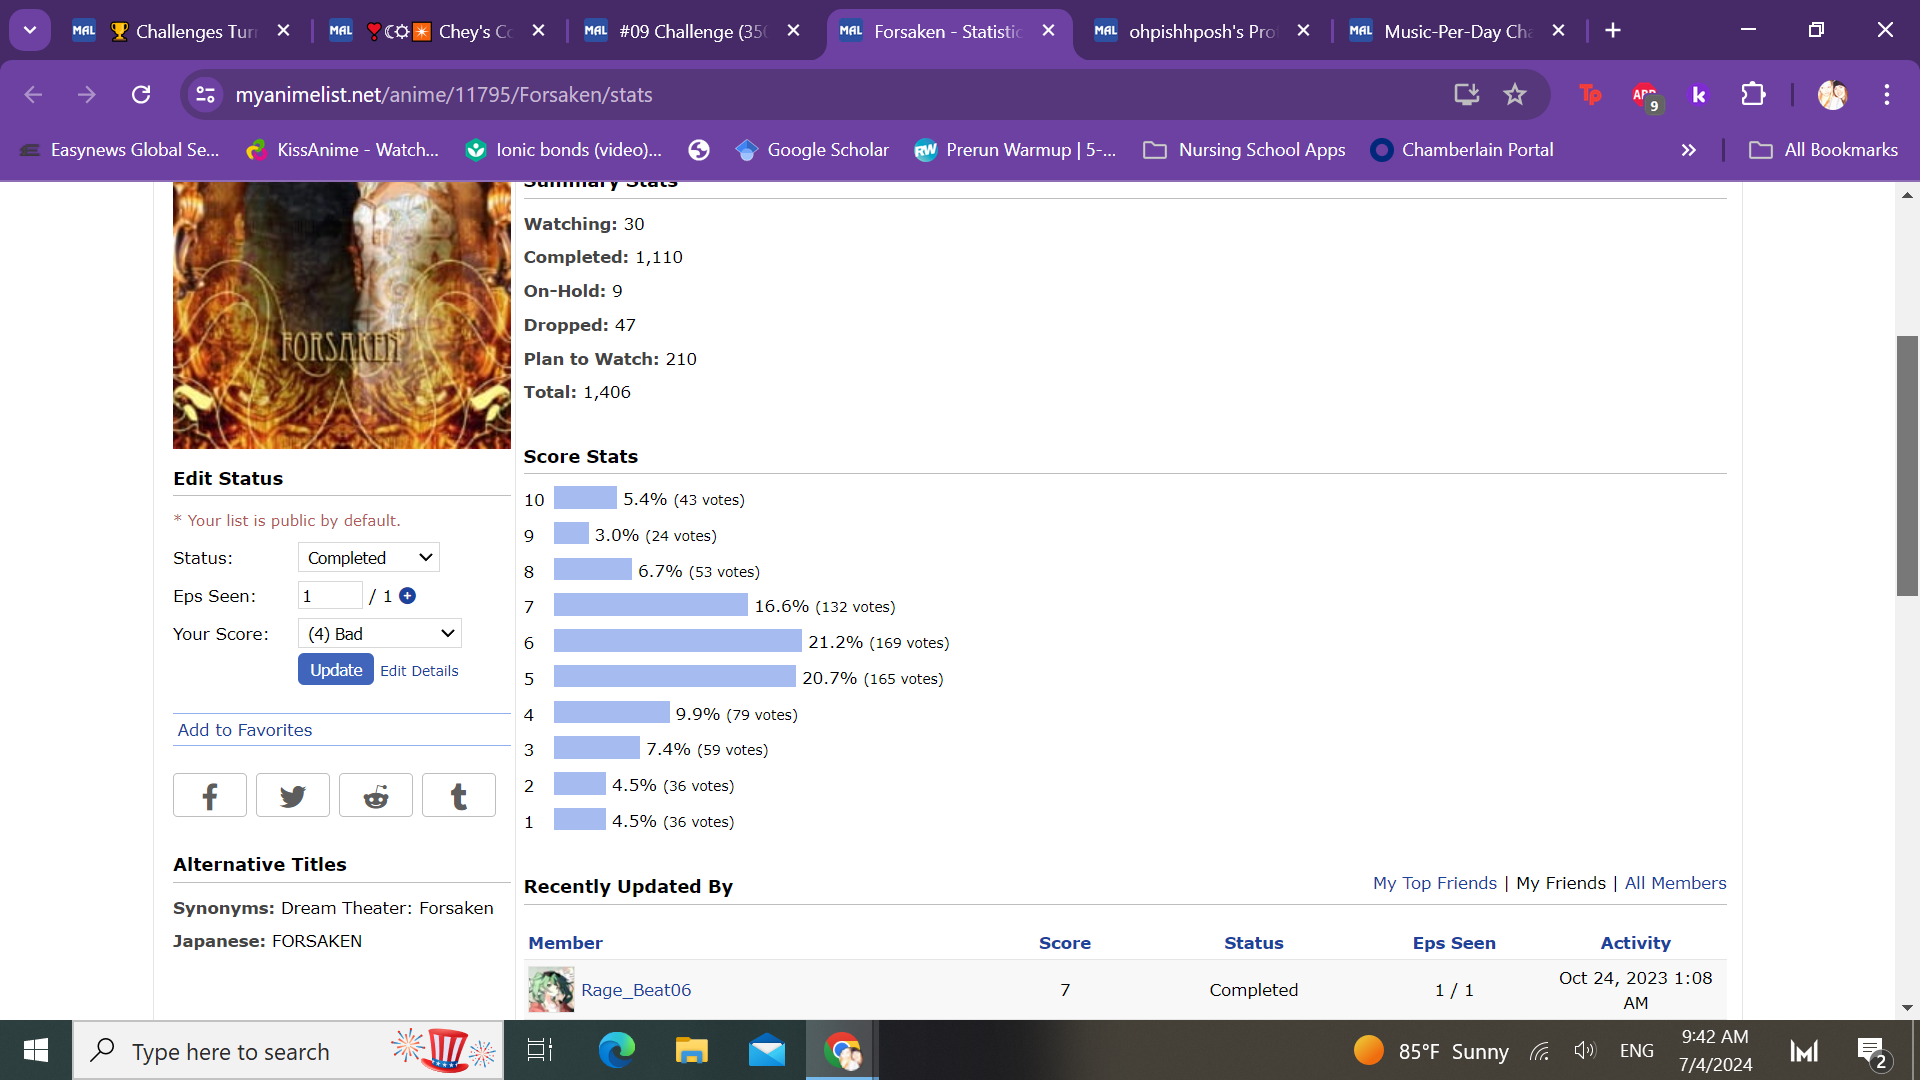Viewport: 1920px width, 1080px height.
Task: Click the plus icon to increment episodes seen
Action: coord(407,596)
